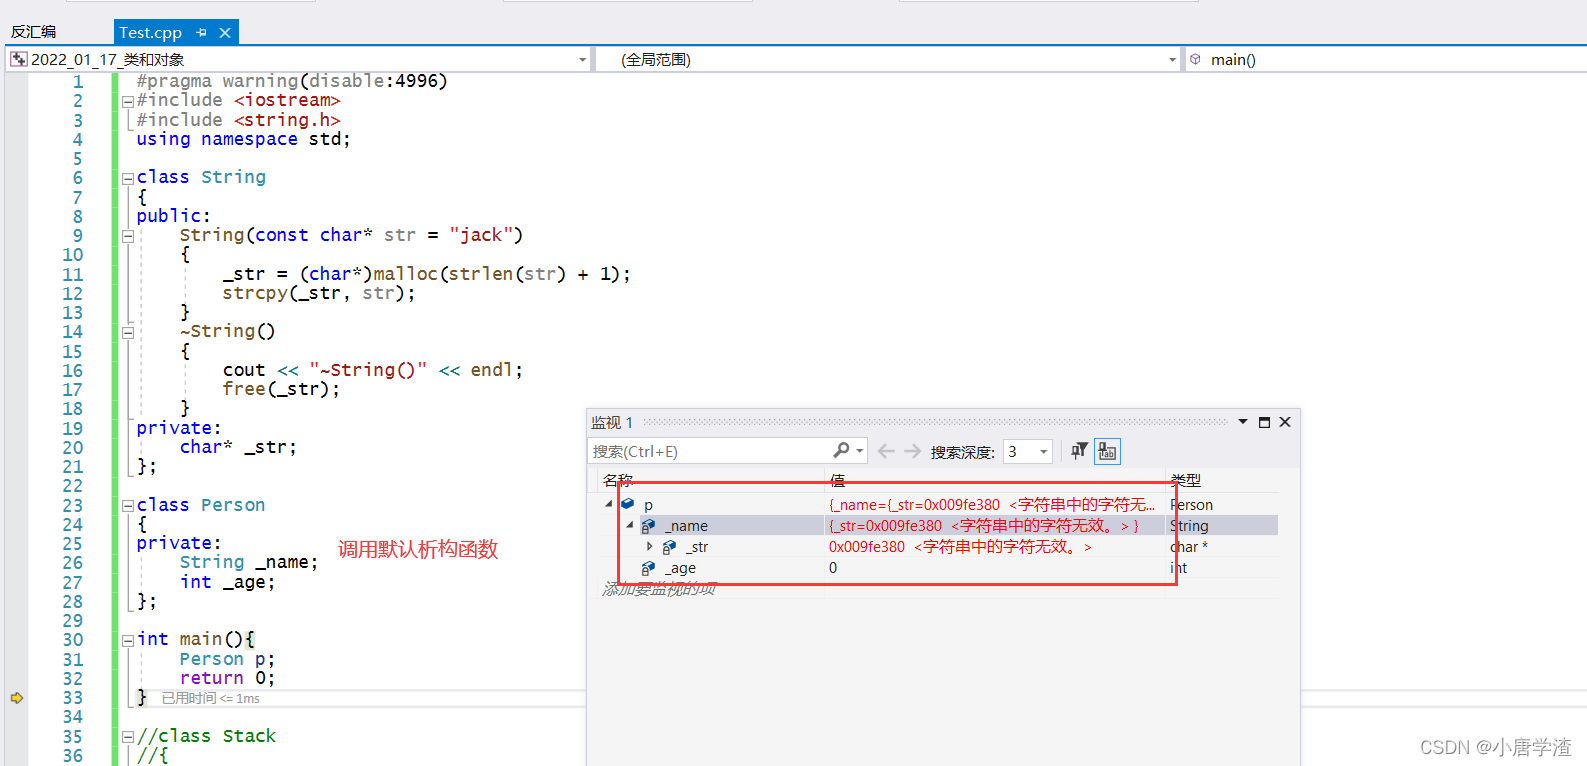Switch to the 反汇编 (Disassembly) tab
The image size is (1587, 766).
[33, 32]
